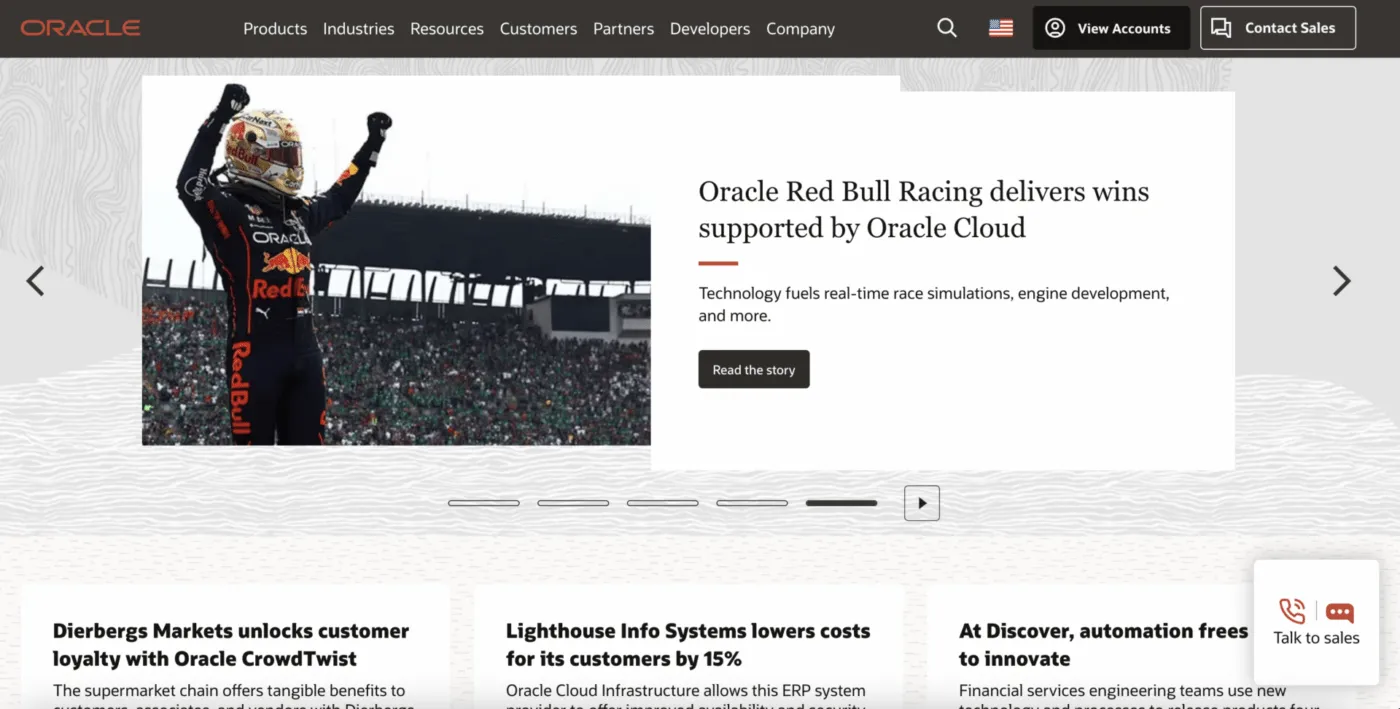The height and width of the screenshot is (709, 1400).
Task: Play the carousel slideshow
Action: tap(921, 503)
